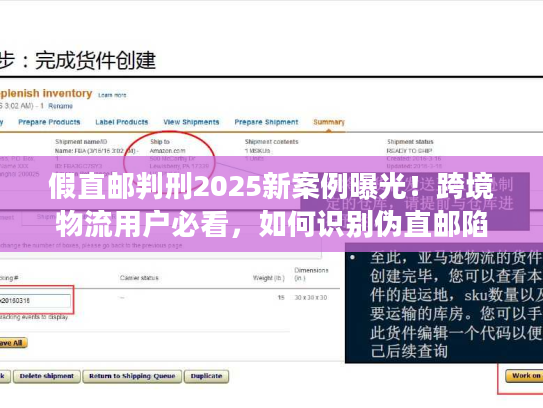Switch to Label Products tab
543x408 pixels.
tap(122, 122)
